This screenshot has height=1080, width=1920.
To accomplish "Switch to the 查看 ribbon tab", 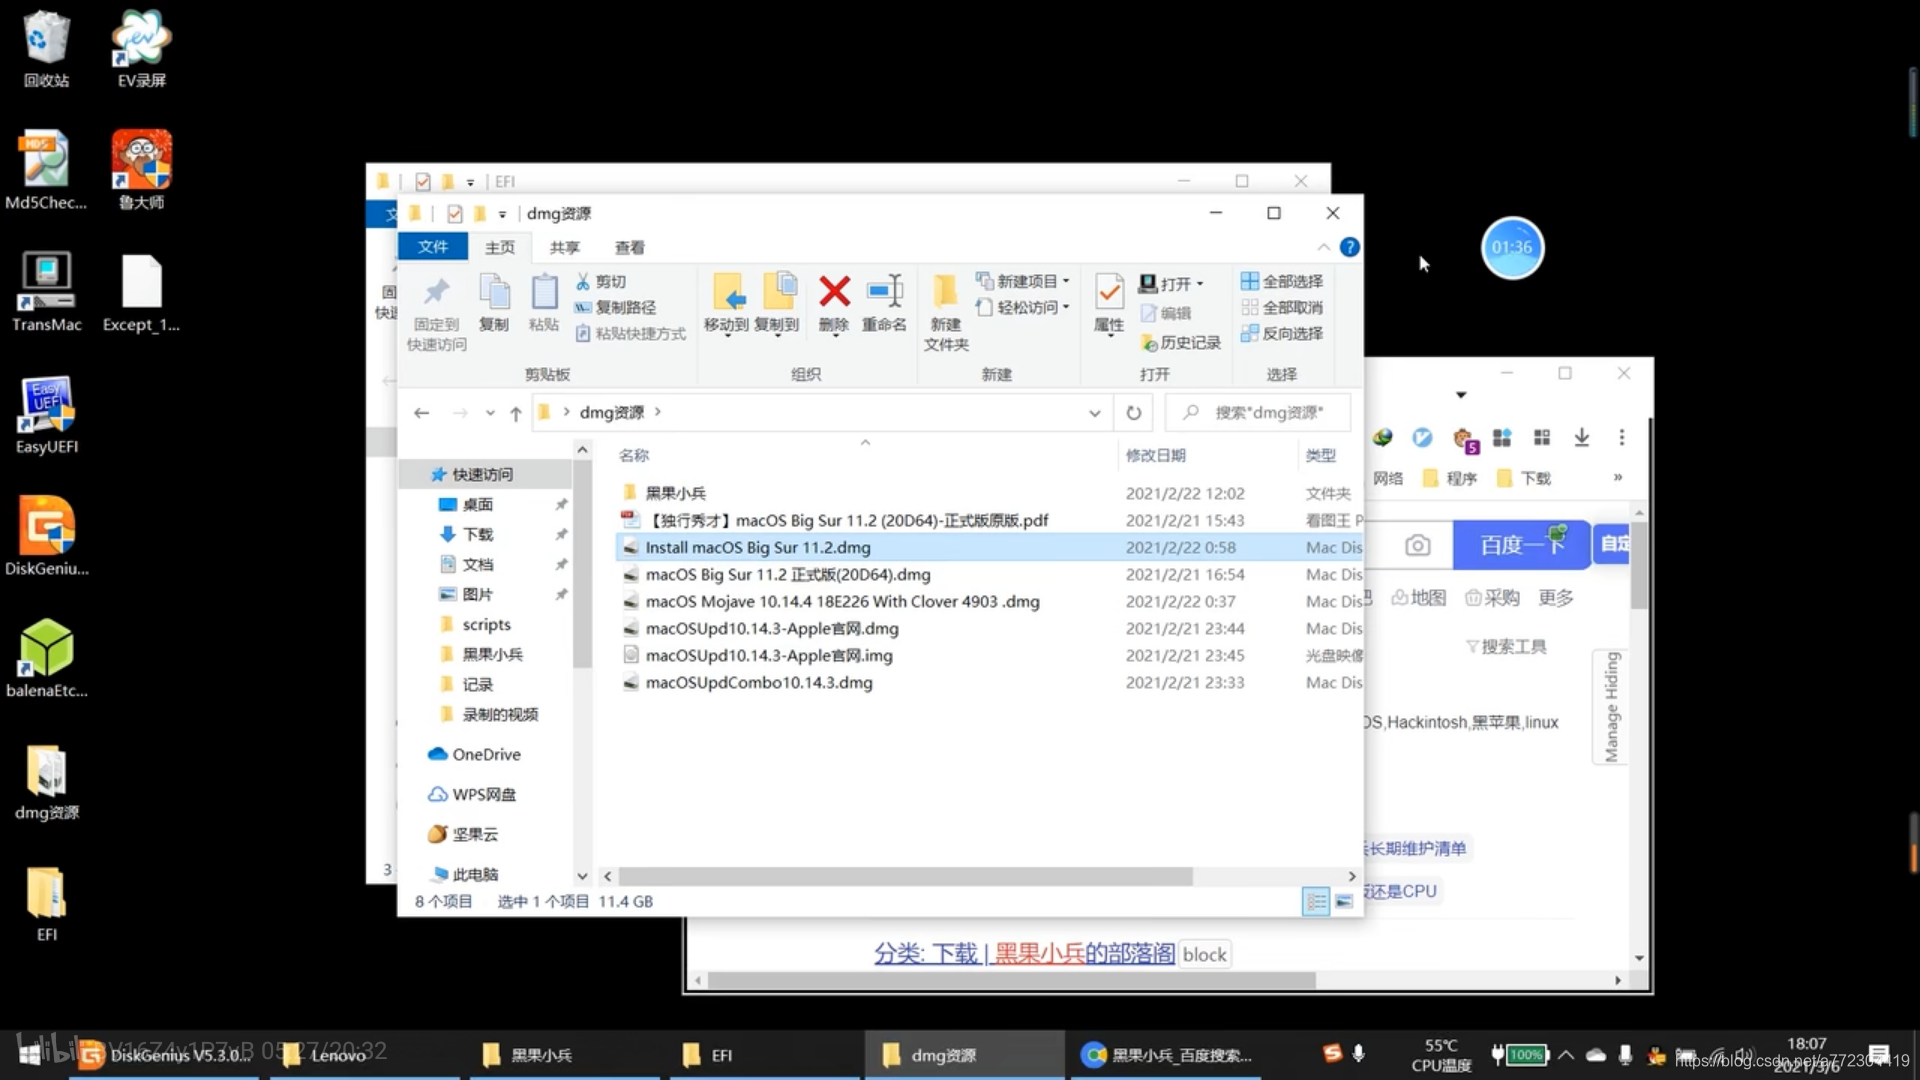I will point(630,247).
